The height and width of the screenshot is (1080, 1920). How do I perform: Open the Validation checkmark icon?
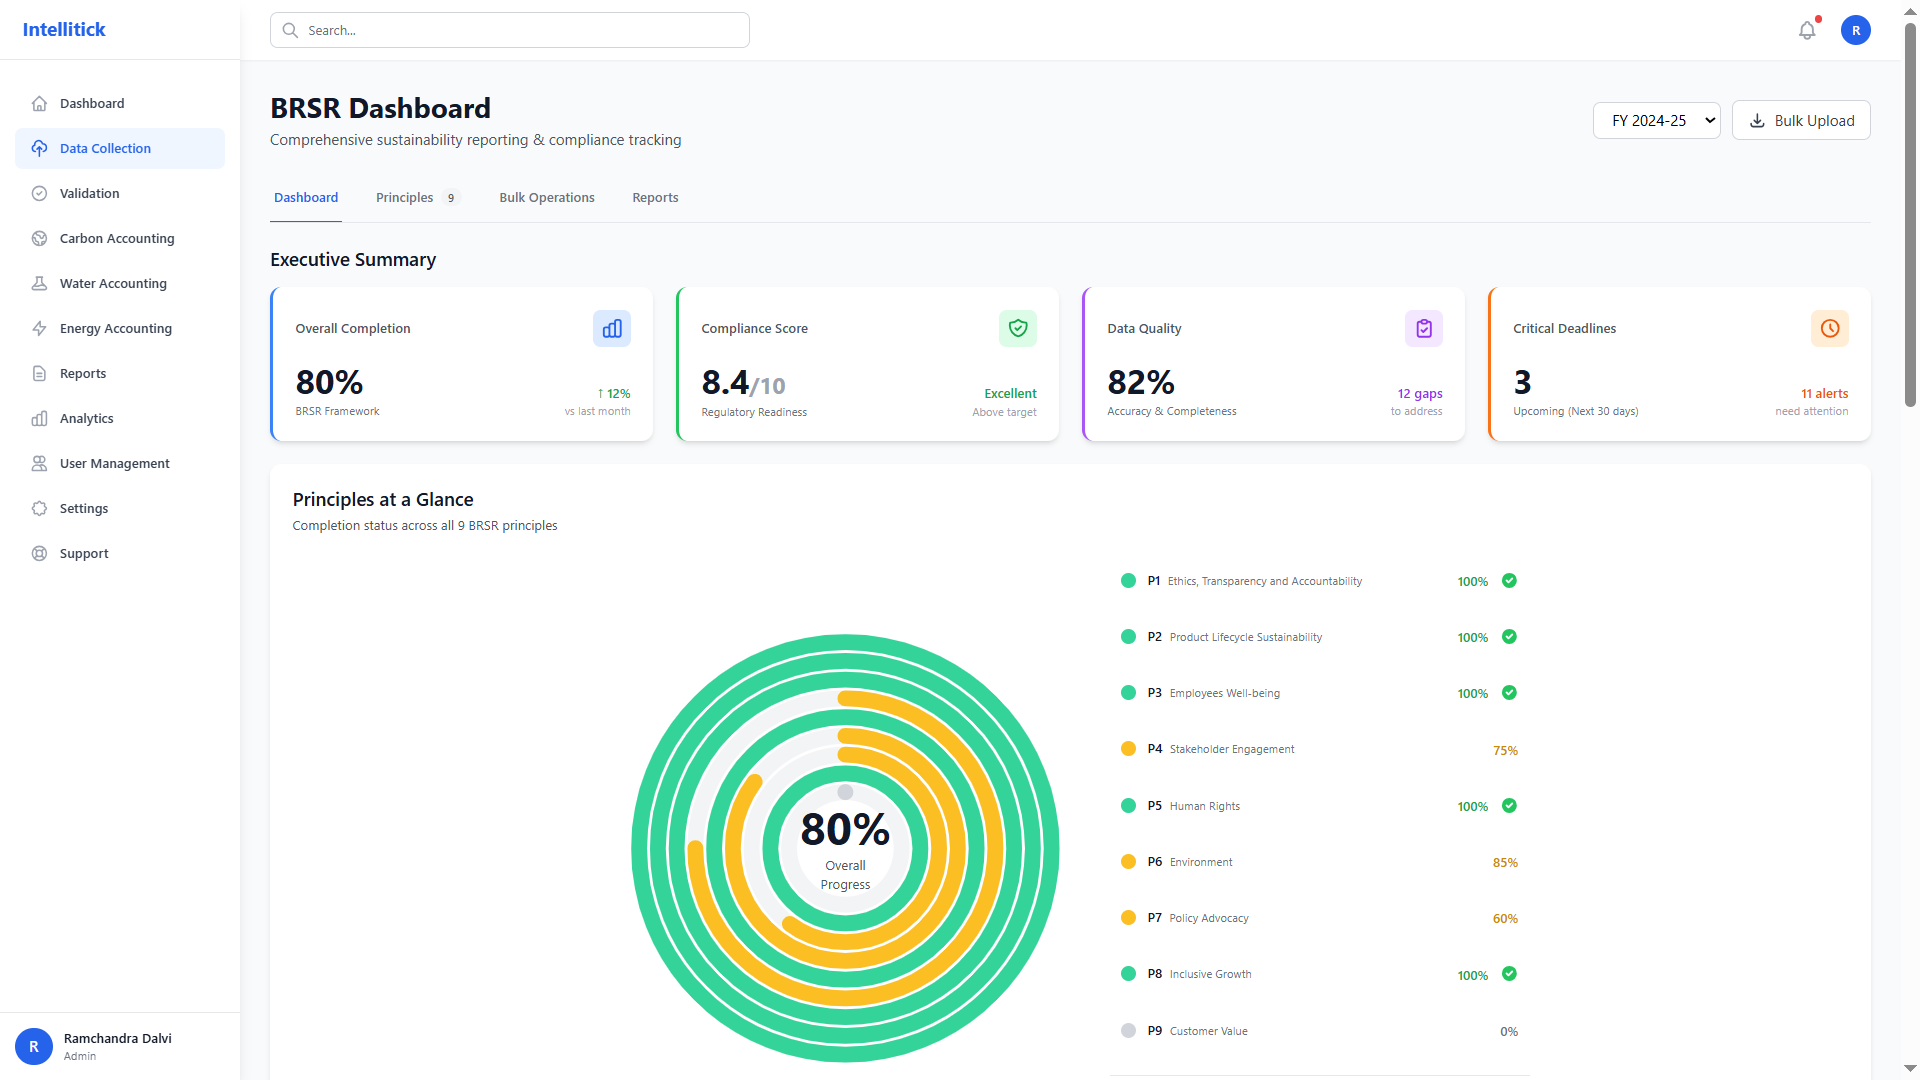tap(39, 193)
